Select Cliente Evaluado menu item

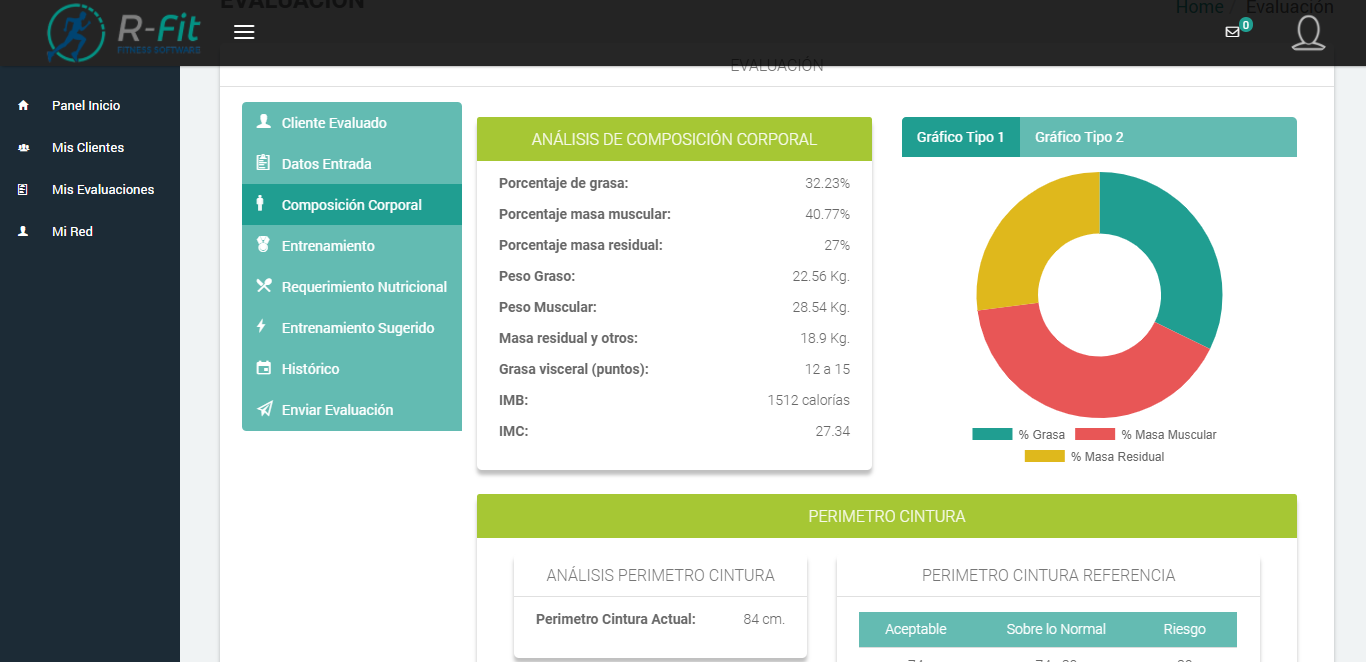click(334, 123)
